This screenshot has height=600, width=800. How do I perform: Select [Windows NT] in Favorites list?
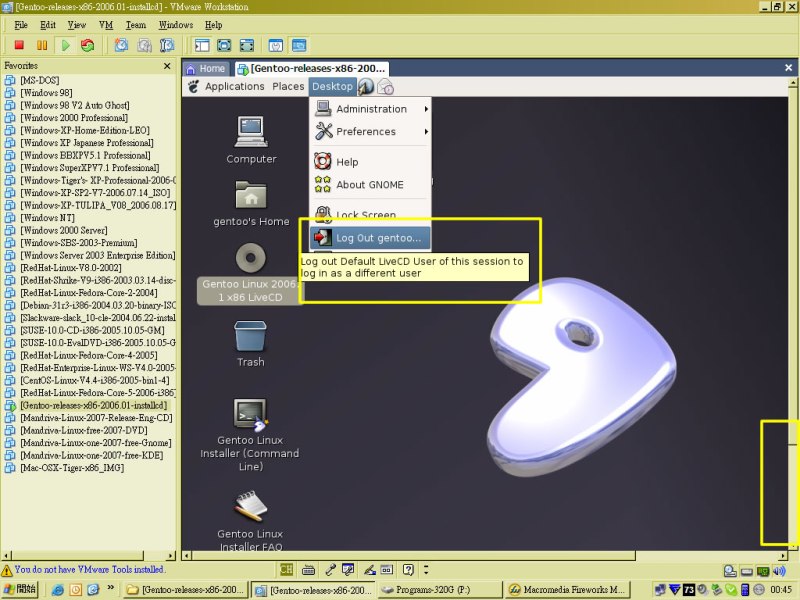click(47, 217)
